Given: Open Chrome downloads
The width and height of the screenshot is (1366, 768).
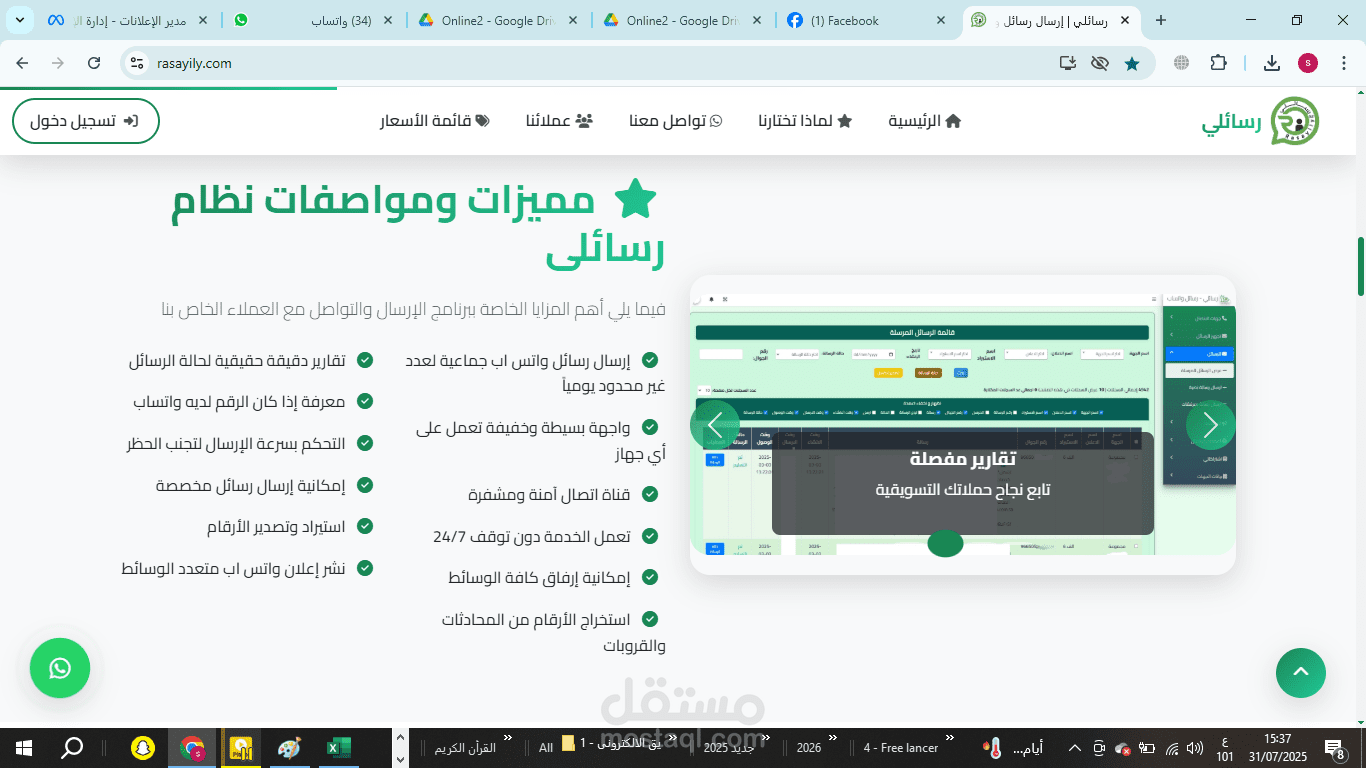Looking at the screenshot, I should click(x=1272, y=63).
